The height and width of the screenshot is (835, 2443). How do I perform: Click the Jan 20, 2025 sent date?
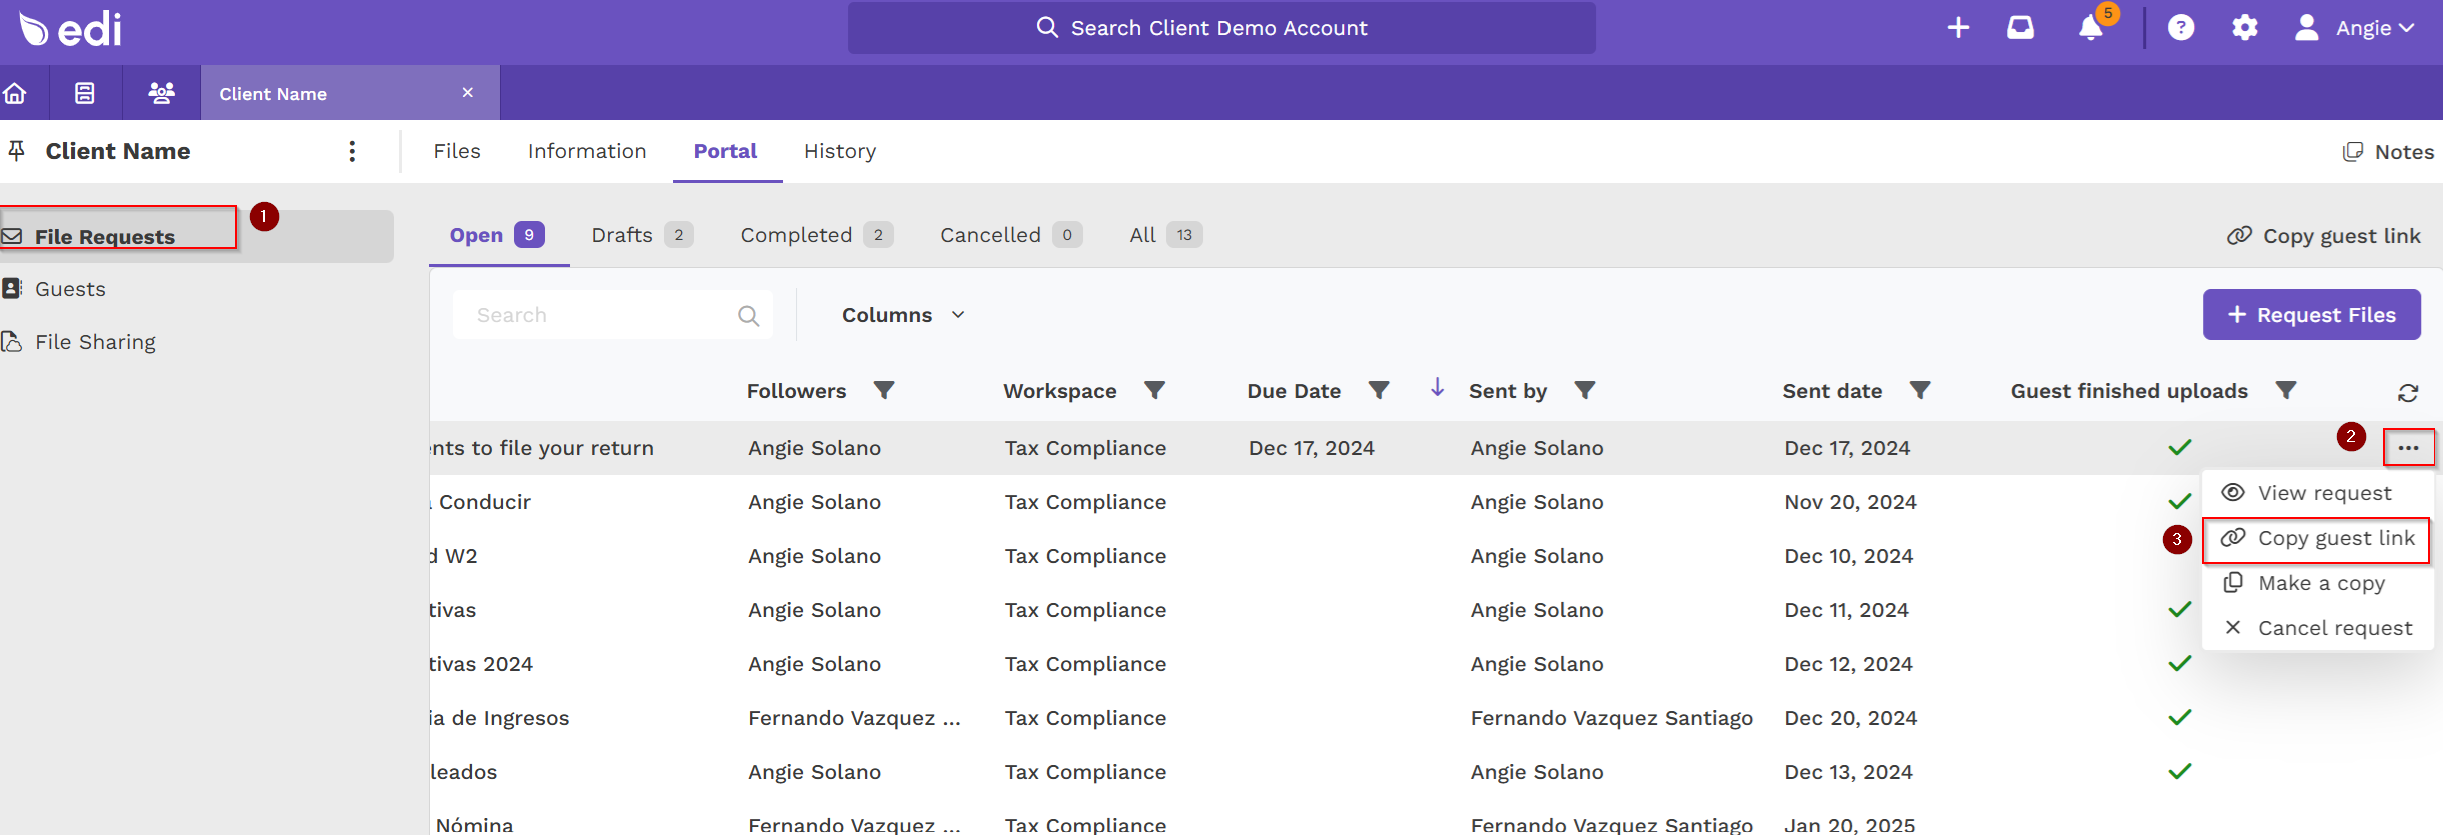(x=1849, y=824)
